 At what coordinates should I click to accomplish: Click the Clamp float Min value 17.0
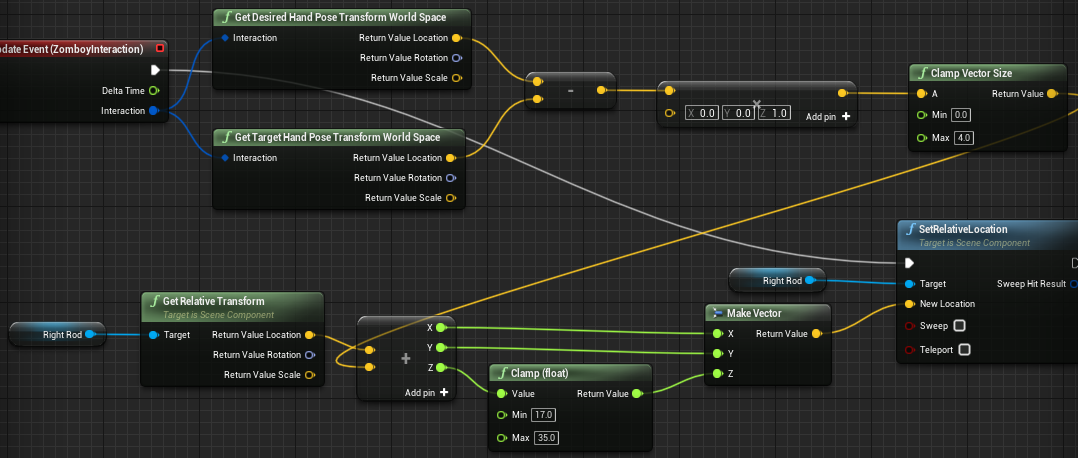(x=543, y=414)
